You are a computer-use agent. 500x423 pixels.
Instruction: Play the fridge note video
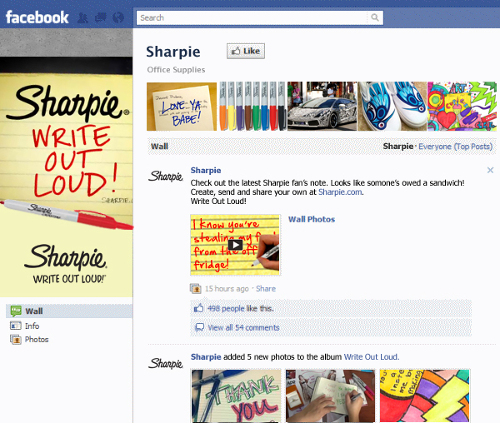[x=235, y=245]
